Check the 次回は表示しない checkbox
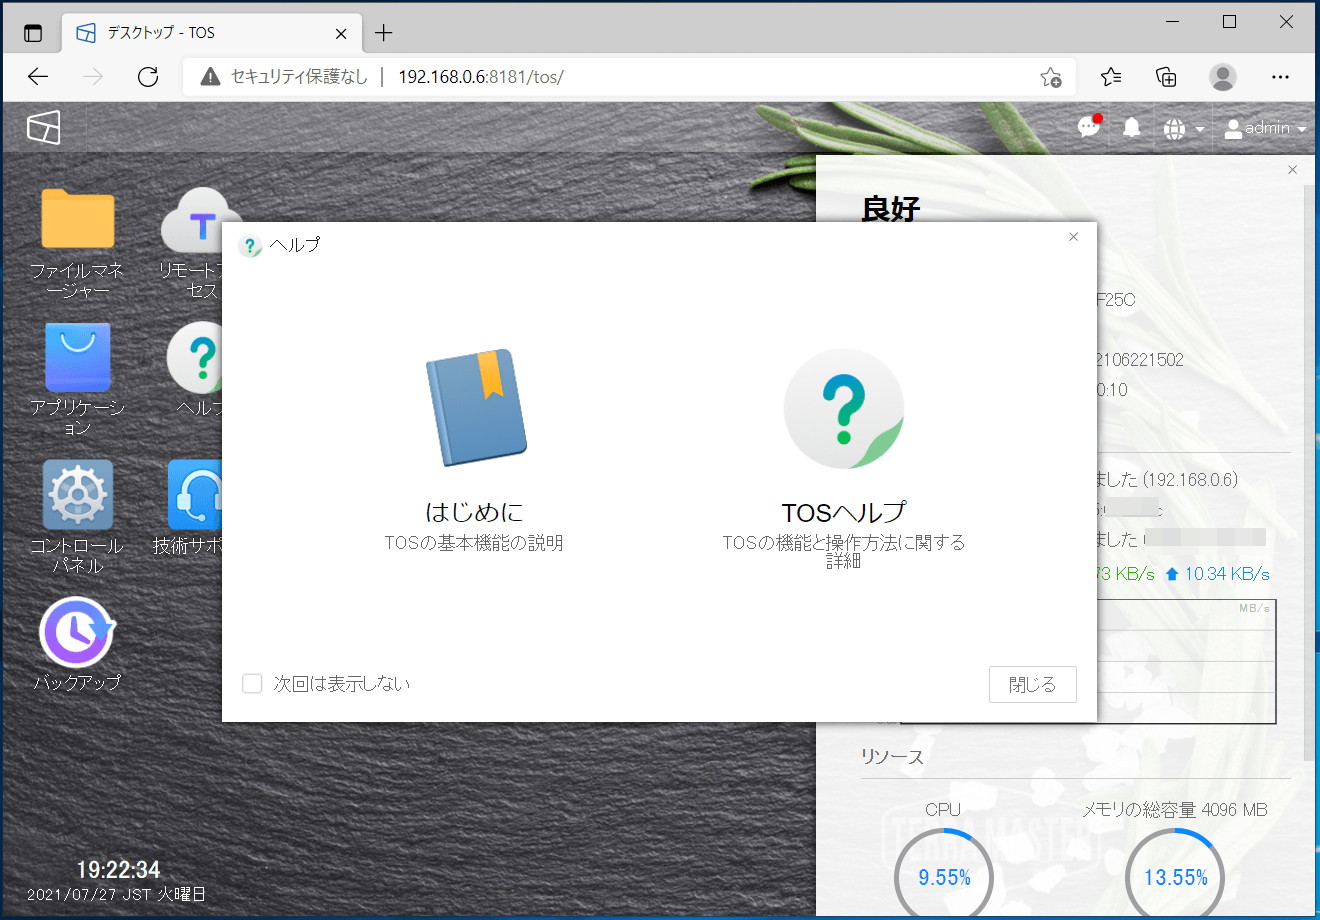 click(x=252, y=683)
